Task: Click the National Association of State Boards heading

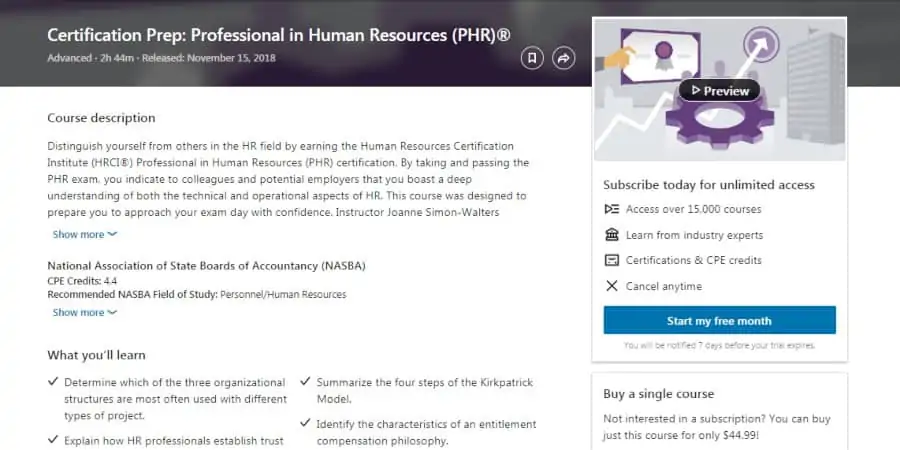Action: coord(207,266)
